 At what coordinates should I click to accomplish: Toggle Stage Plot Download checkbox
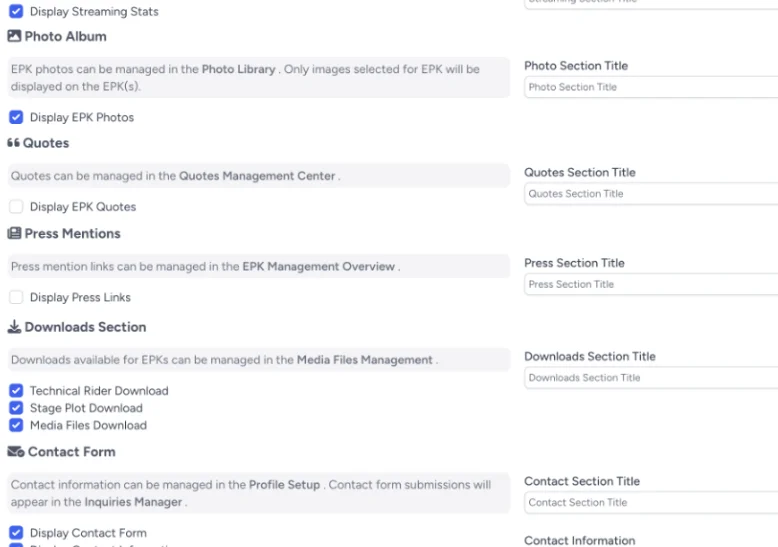16,408
